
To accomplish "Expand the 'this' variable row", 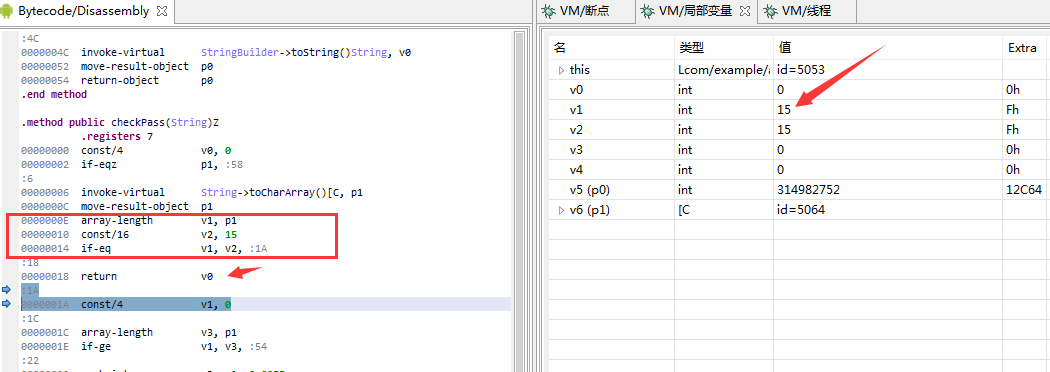I will 561,70.
